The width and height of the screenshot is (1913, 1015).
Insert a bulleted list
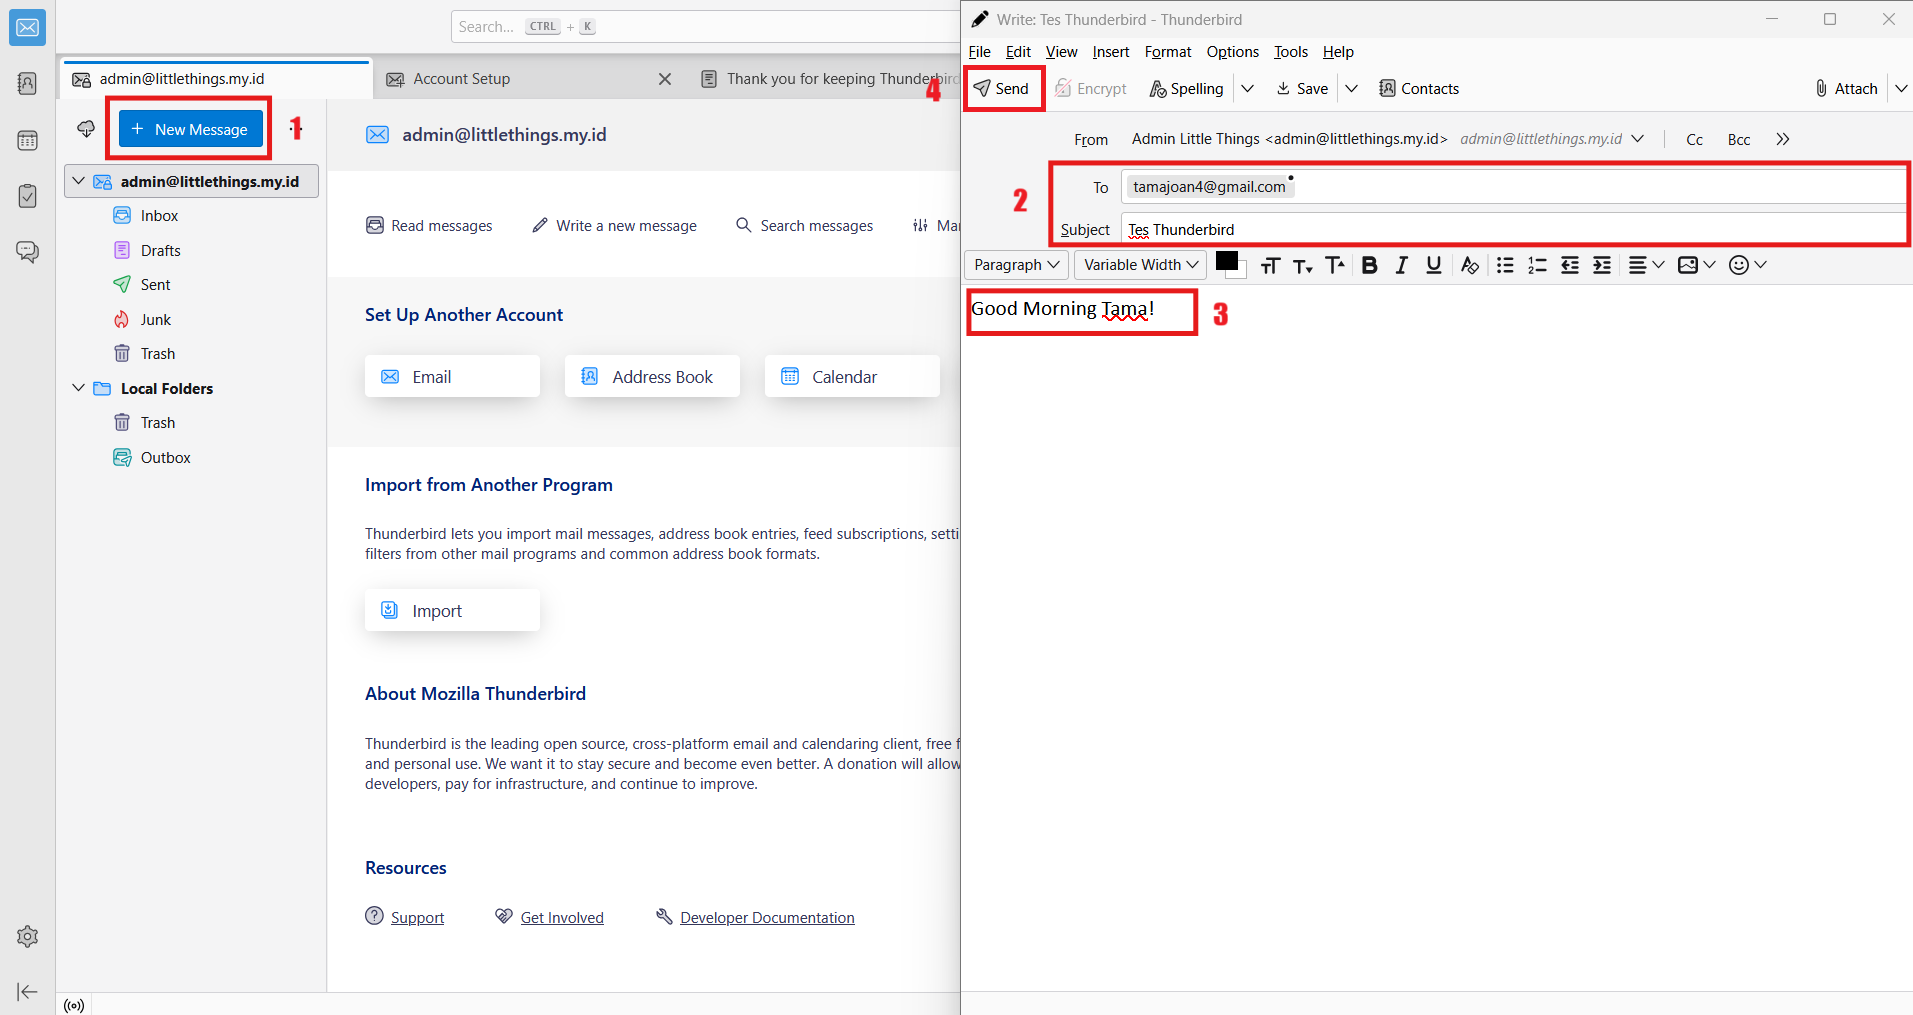click(1505, 265)
